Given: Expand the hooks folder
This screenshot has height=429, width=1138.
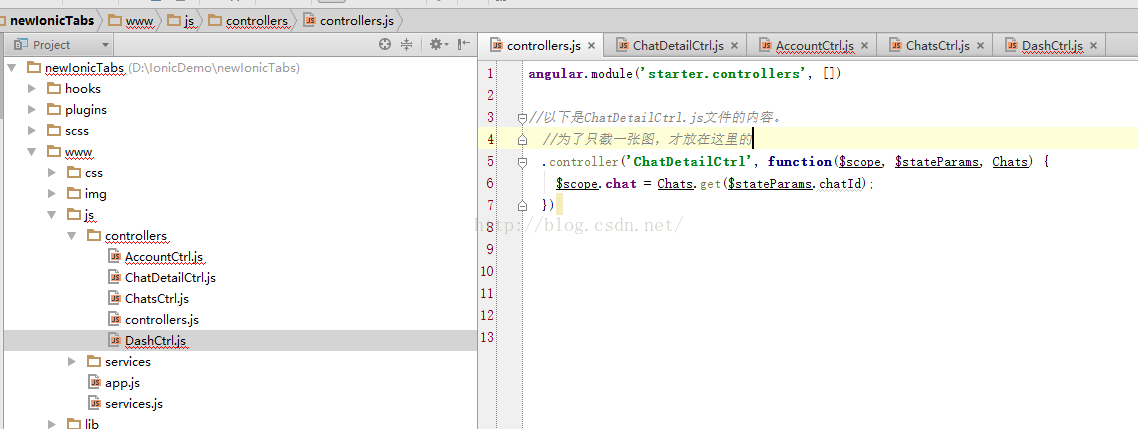Looking at the screenshot, I should click(31, 89).
